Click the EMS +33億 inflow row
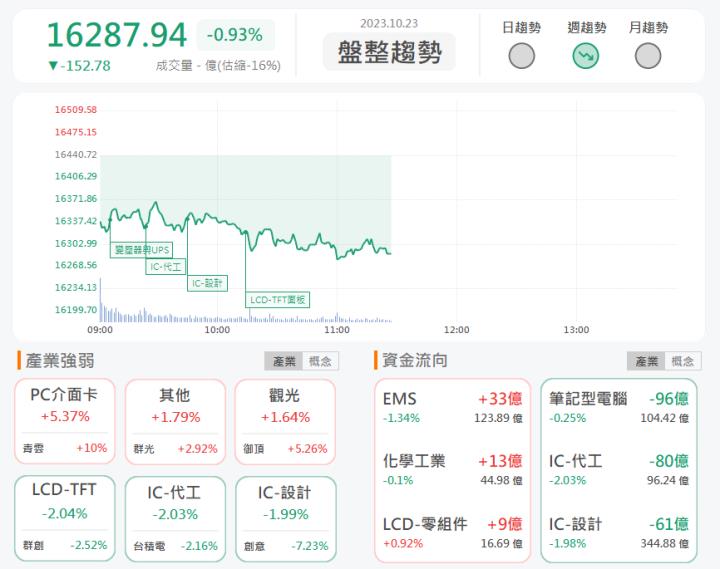 pyautogui.click(x=452, y=407)
